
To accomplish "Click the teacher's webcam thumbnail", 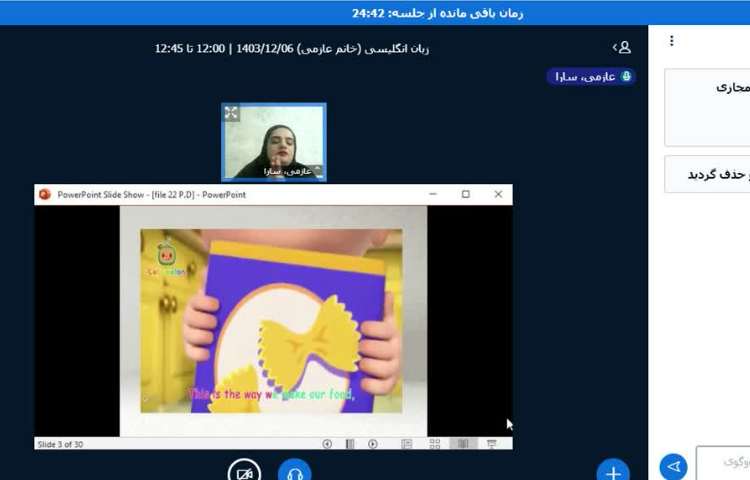I will [273, 141].
